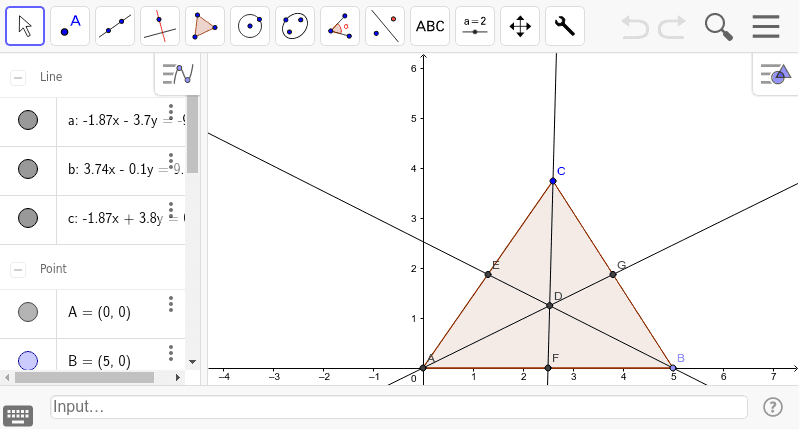The width and height of the screenshot is (800, 430).
Task: Select point A at the origin
Action: (x=423, y=368)
